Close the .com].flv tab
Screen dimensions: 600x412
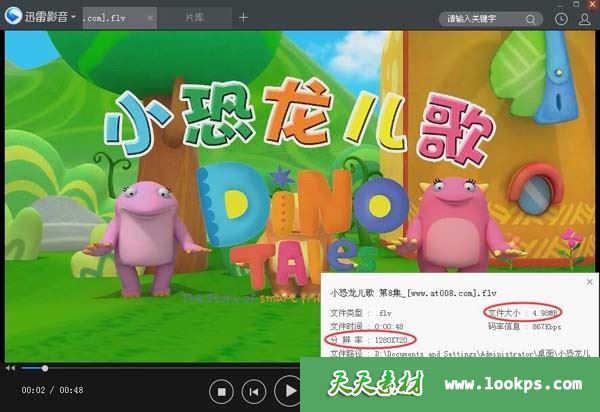tap(150, 18)
